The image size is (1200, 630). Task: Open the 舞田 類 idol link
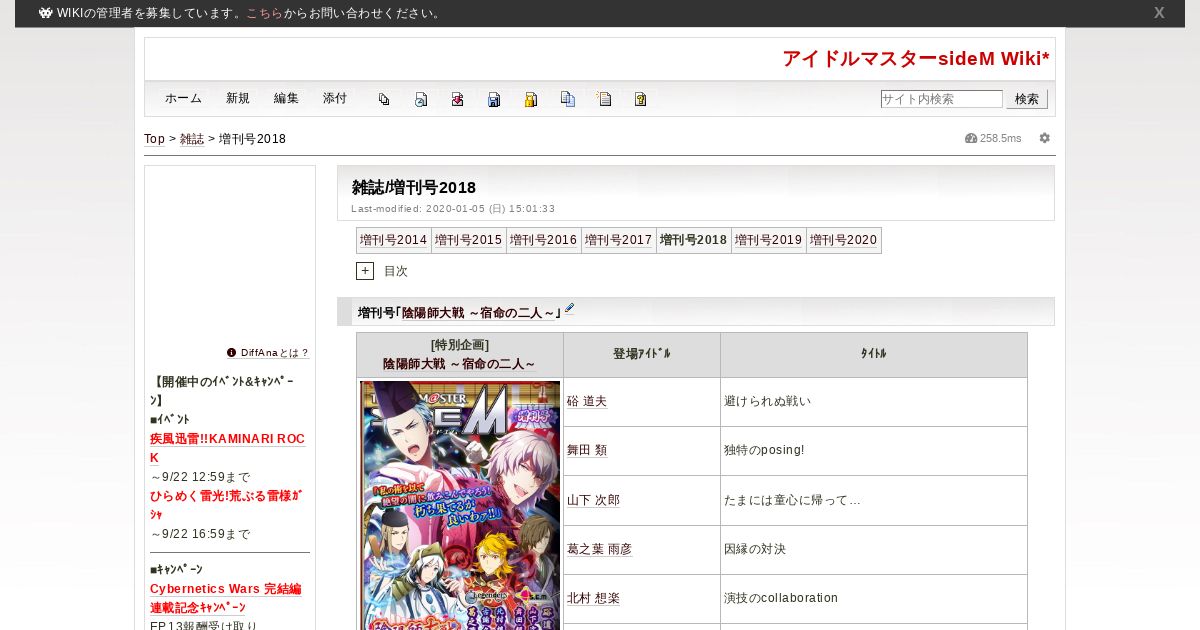pyautogui.click(x=587, y=450)
